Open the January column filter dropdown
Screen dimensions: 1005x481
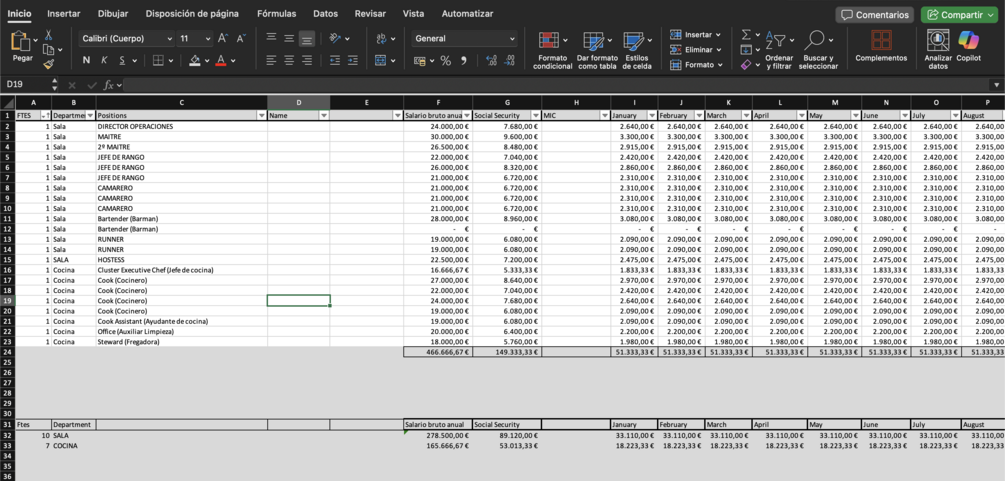coord(652,115)
